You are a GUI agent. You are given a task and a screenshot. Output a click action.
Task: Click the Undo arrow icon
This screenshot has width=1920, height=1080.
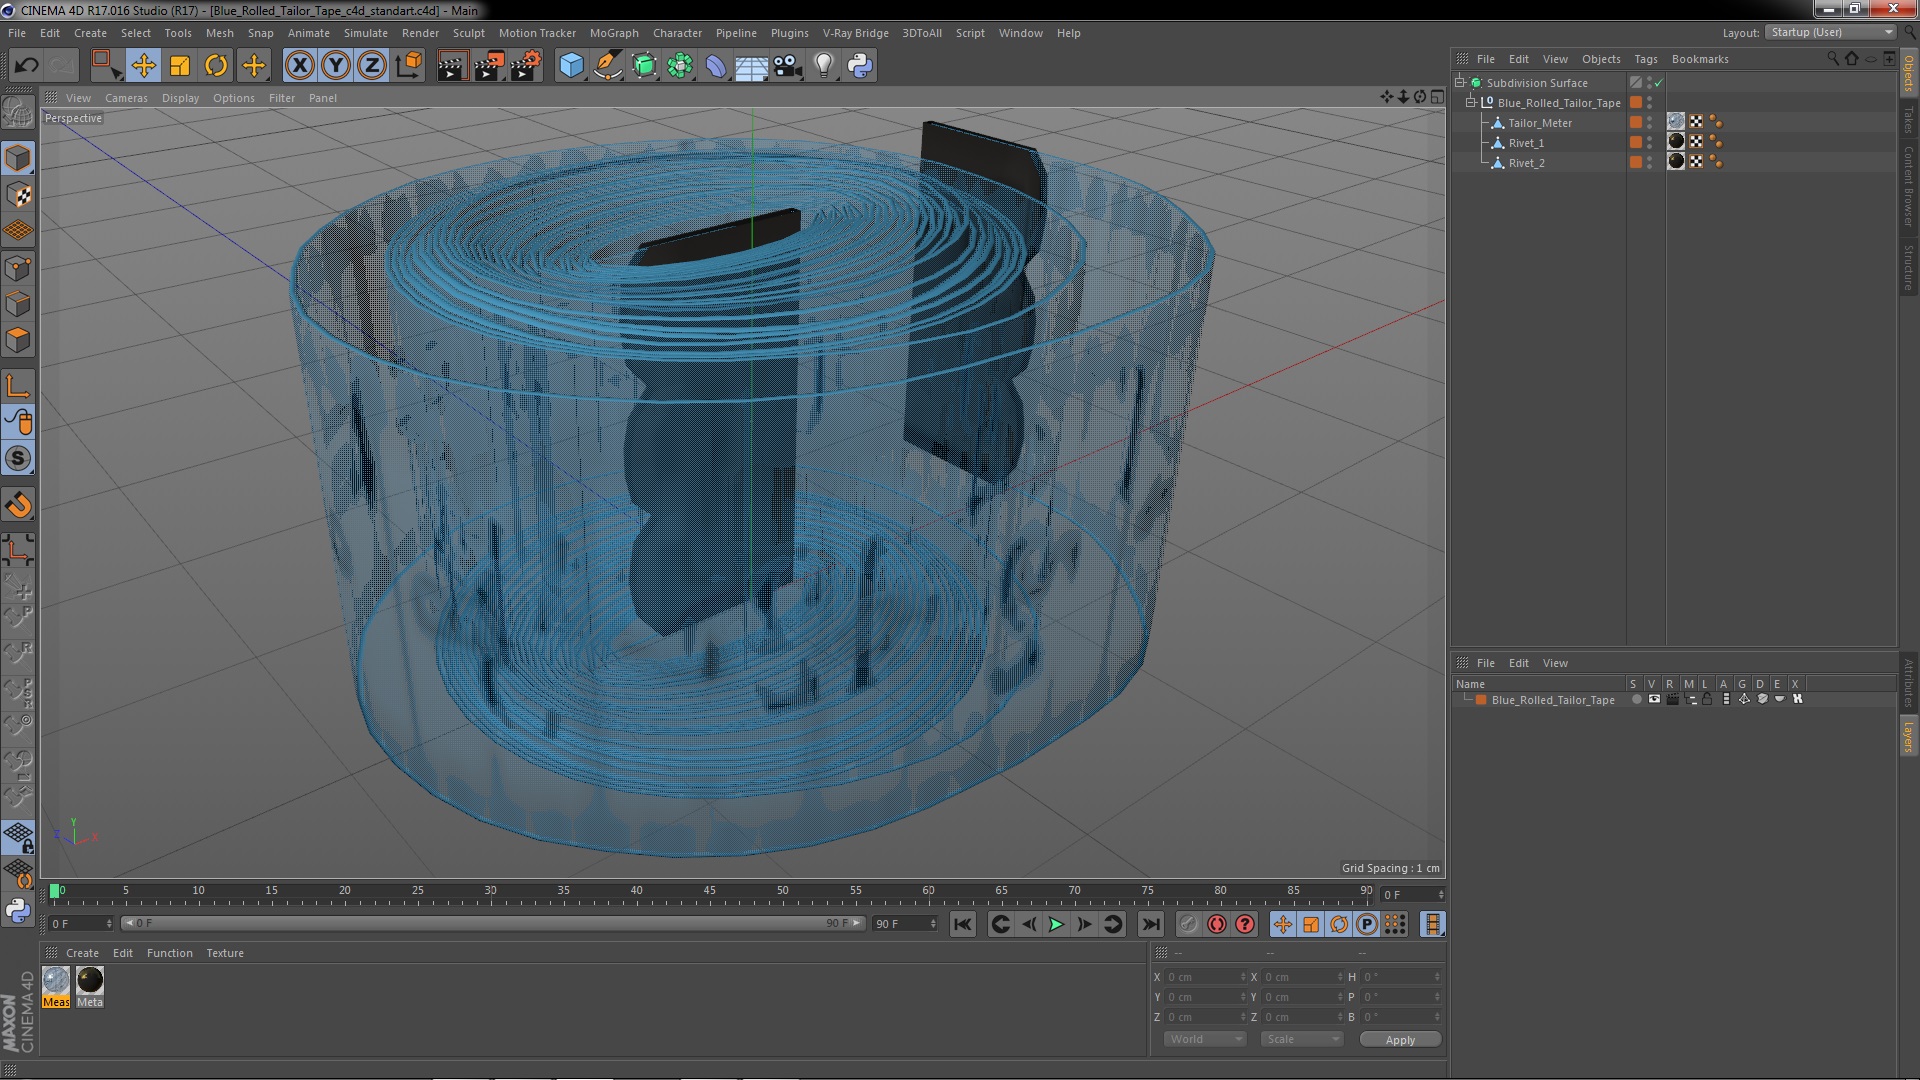coord(26,66)
